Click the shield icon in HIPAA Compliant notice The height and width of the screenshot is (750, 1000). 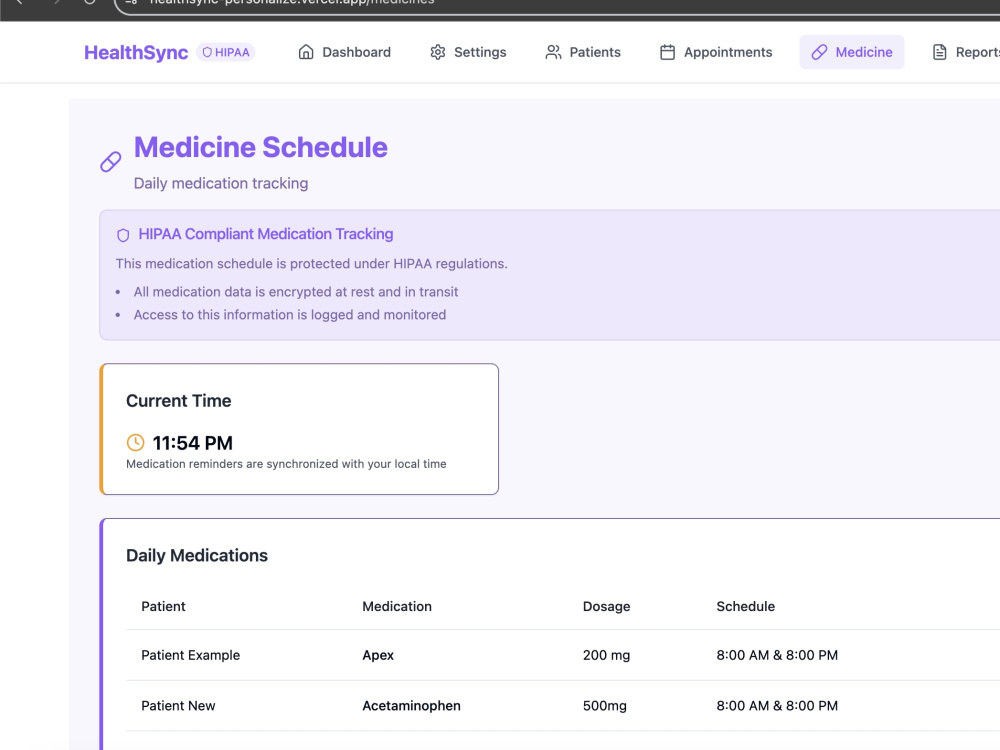[x=123, y=235]
